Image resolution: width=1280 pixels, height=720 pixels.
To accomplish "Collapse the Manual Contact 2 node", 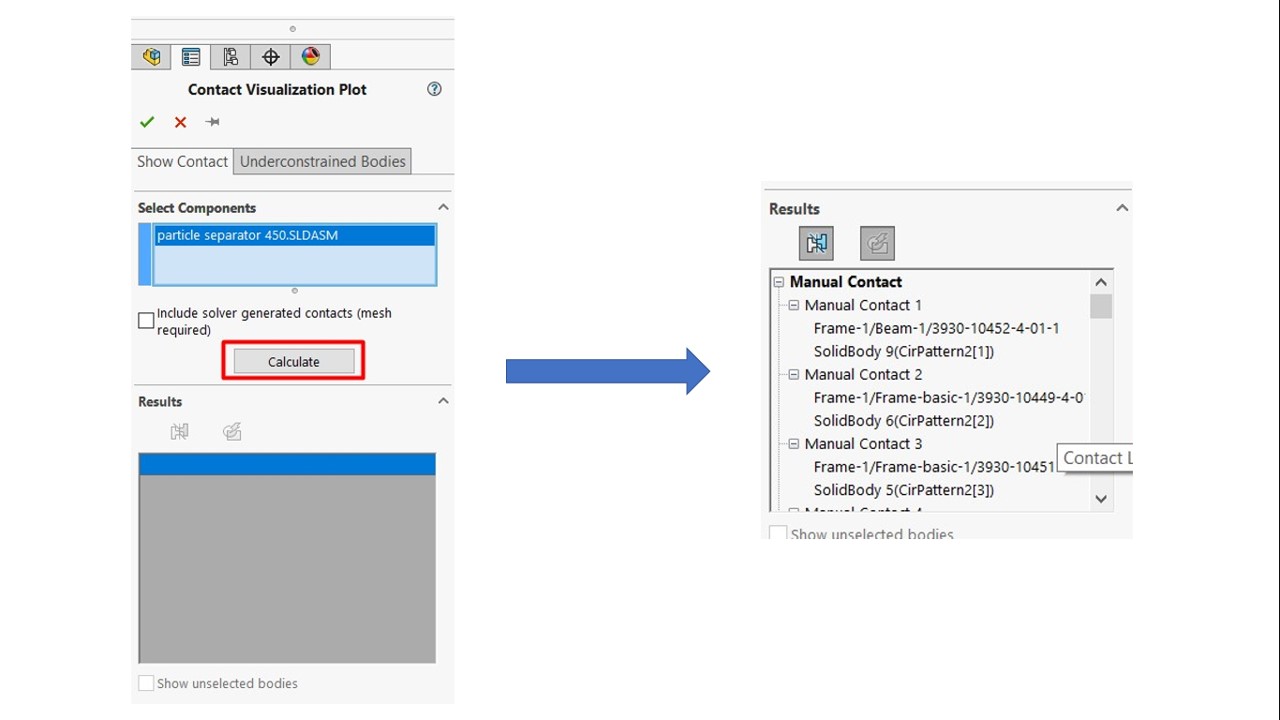I will (x=794, y=374).
